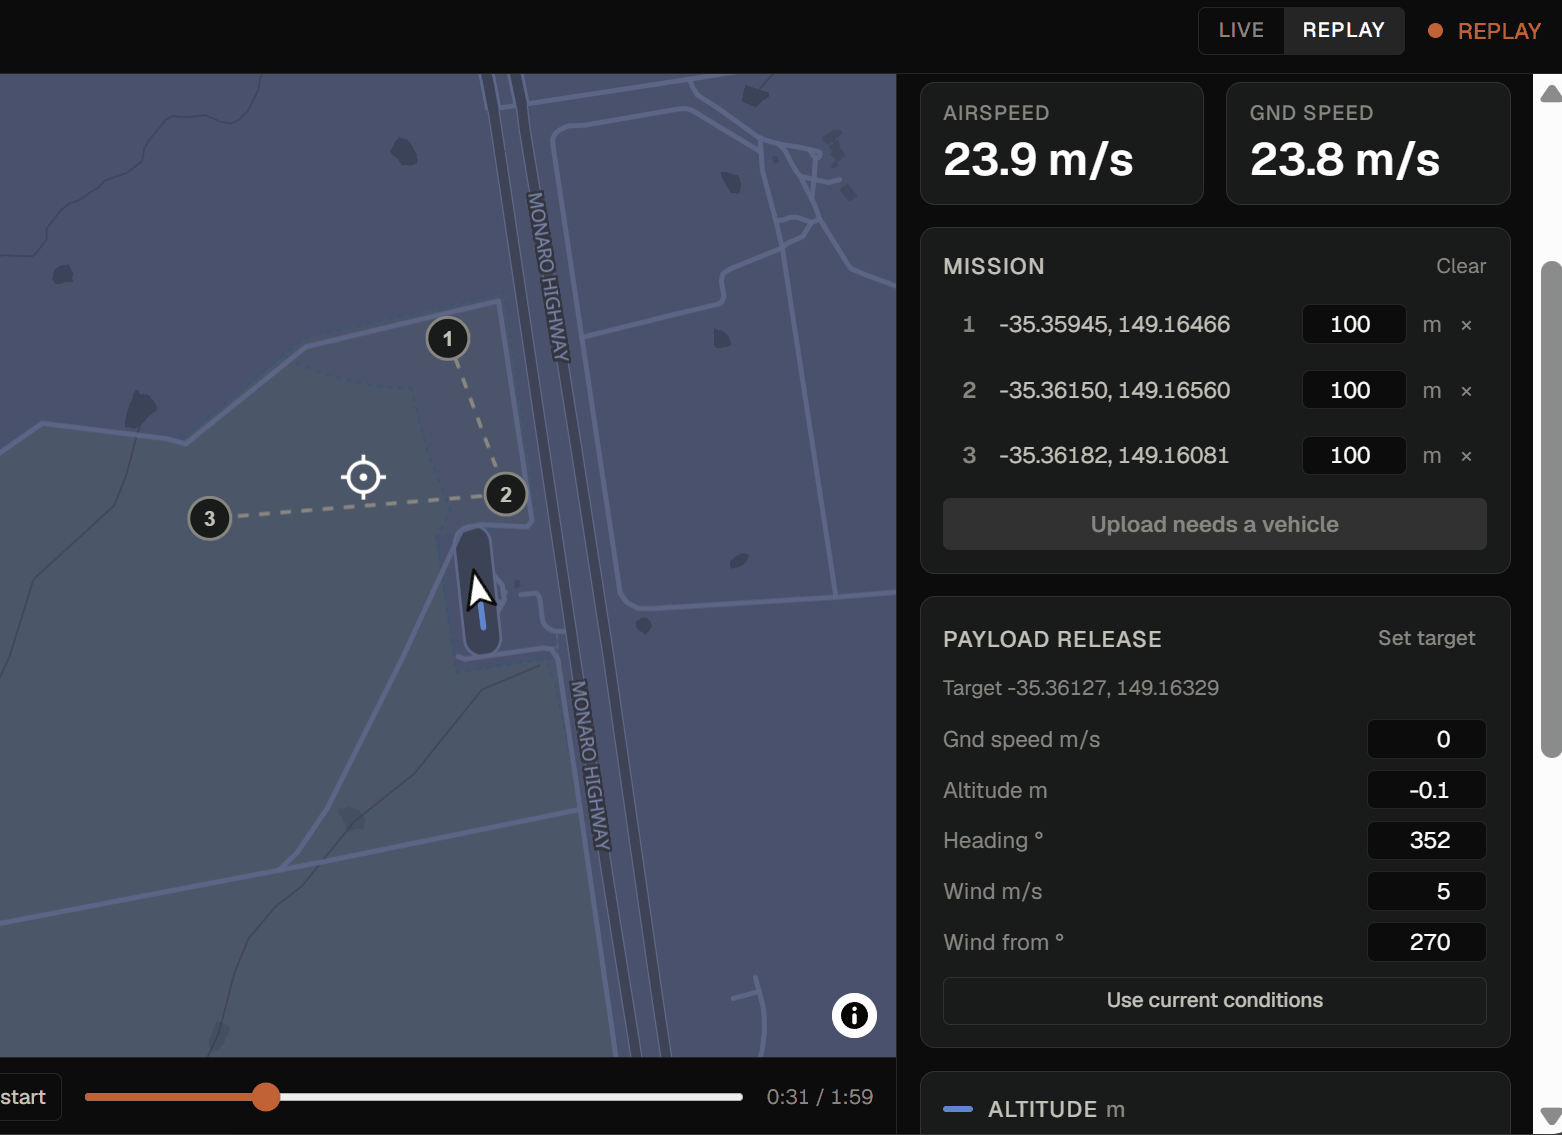Edit Gnd speed m/s input
The height and width of the screenshot is (1135, 1562).
click(1426, 739)
